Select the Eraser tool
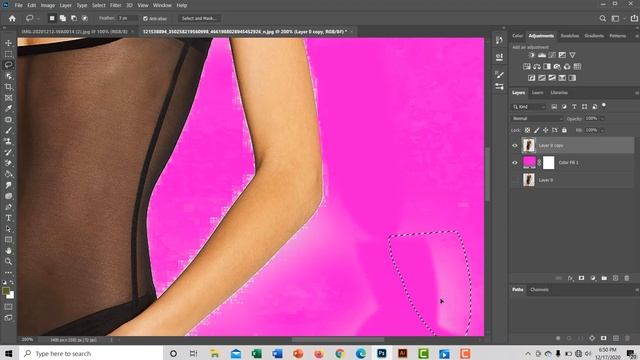 pyautogui.click(x=8, y=163)
